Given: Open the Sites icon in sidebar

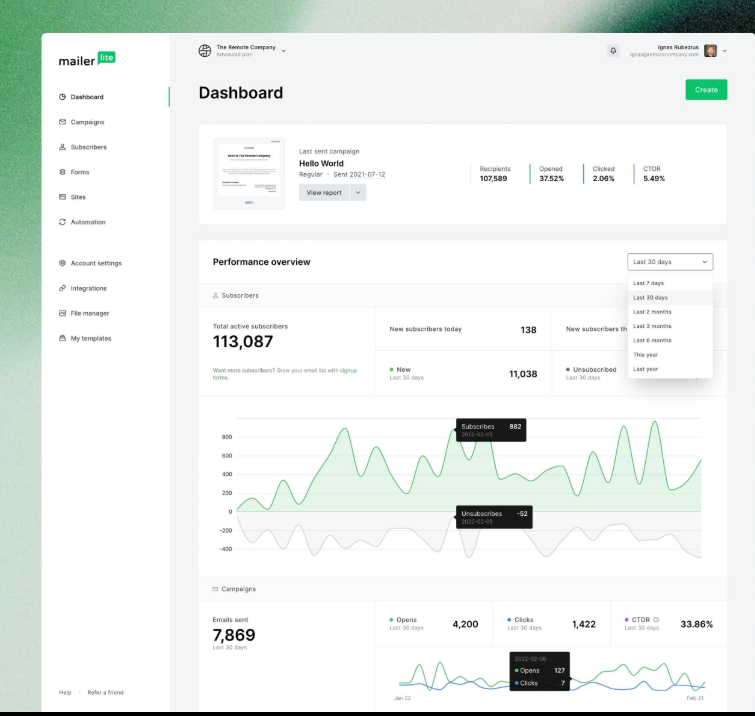Looking at the screenshot, I should coord(62,197).
